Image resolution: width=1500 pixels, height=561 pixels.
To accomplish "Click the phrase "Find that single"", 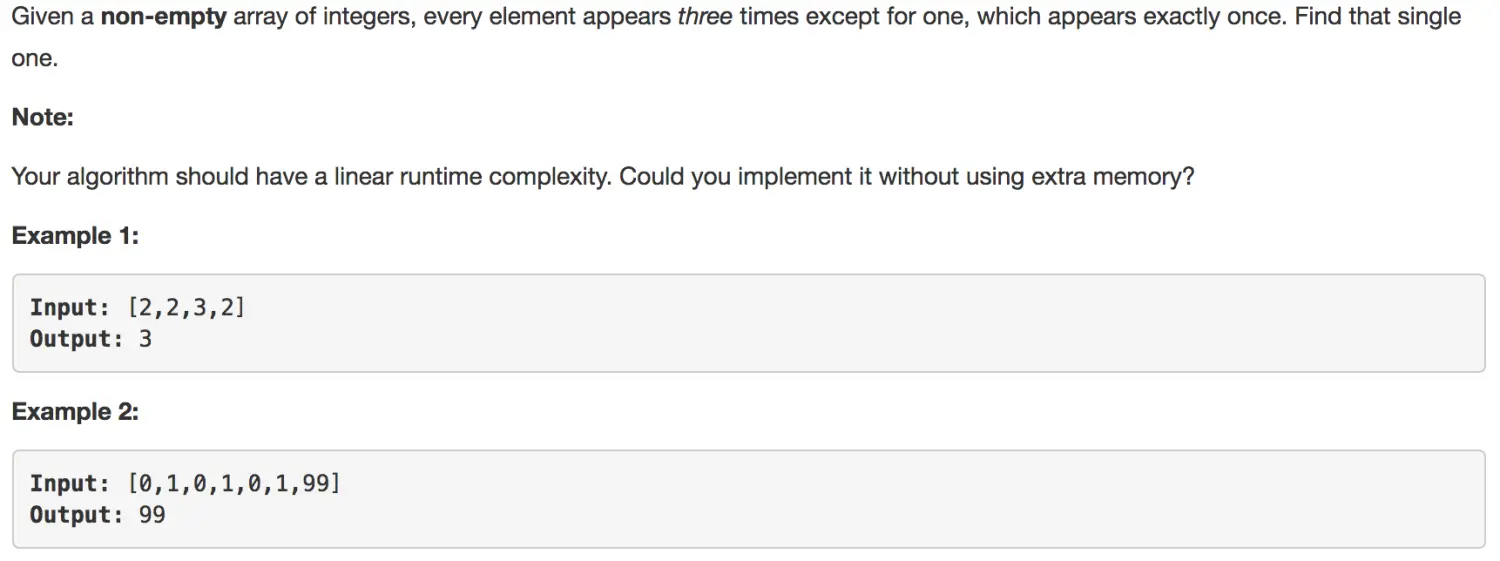I will pyautogui.click(x=1378, y=17).
